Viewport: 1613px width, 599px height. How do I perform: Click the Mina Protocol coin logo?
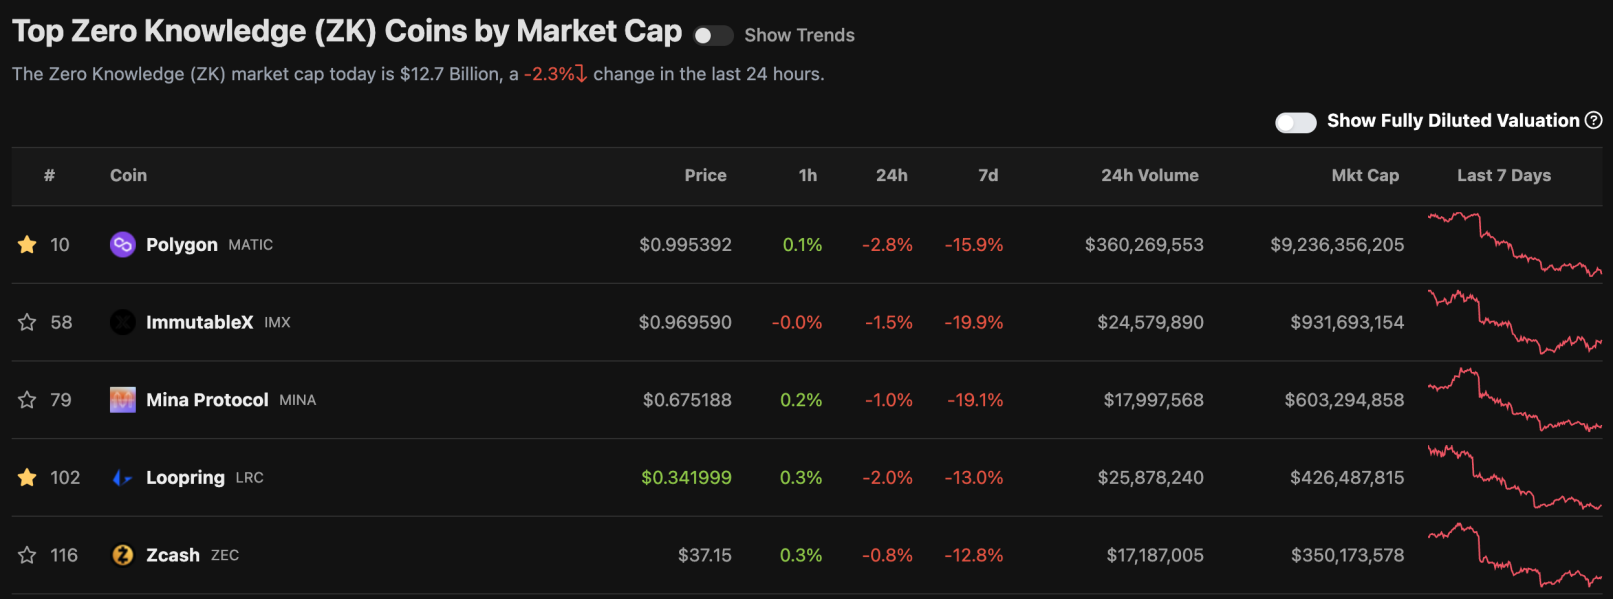[122, 399]
